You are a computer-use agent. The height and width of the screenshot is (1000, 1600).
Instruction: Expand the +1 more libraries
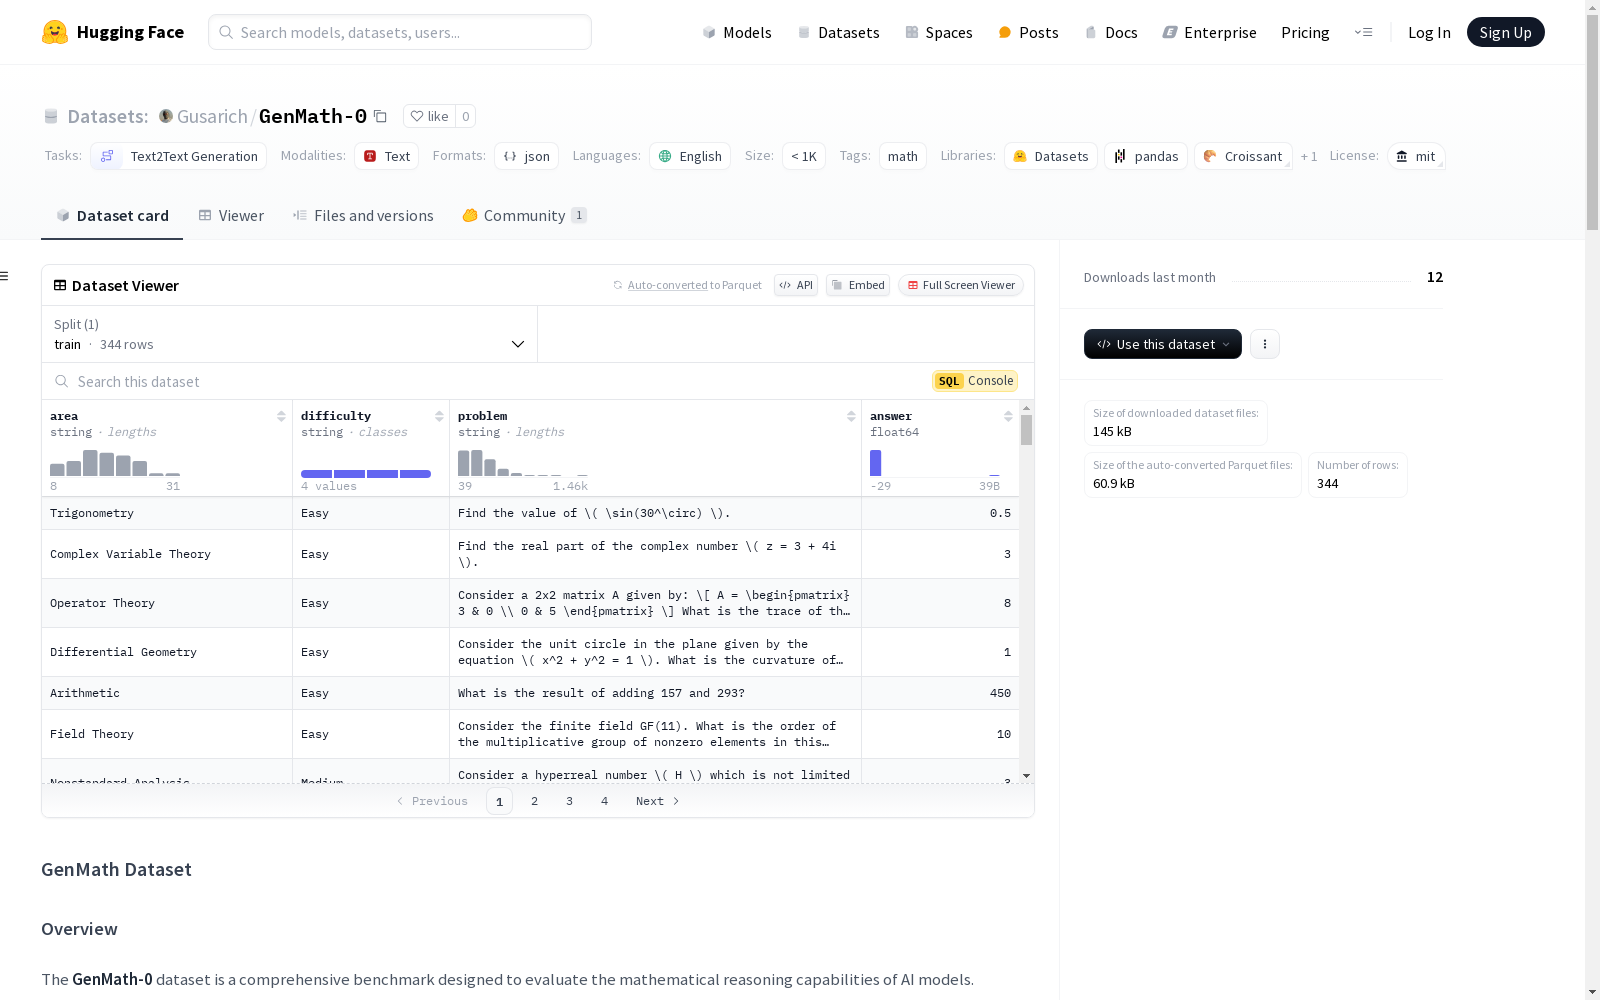click(x=1309, y=156)
